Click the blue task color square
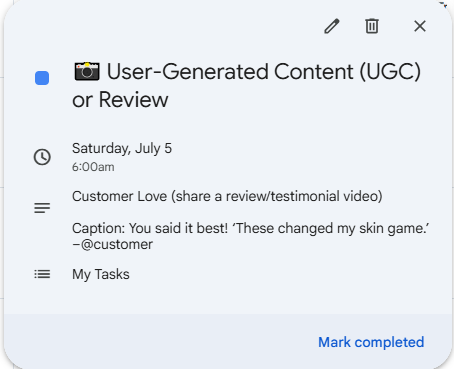 pyautogui.click(x=42, y=78)
